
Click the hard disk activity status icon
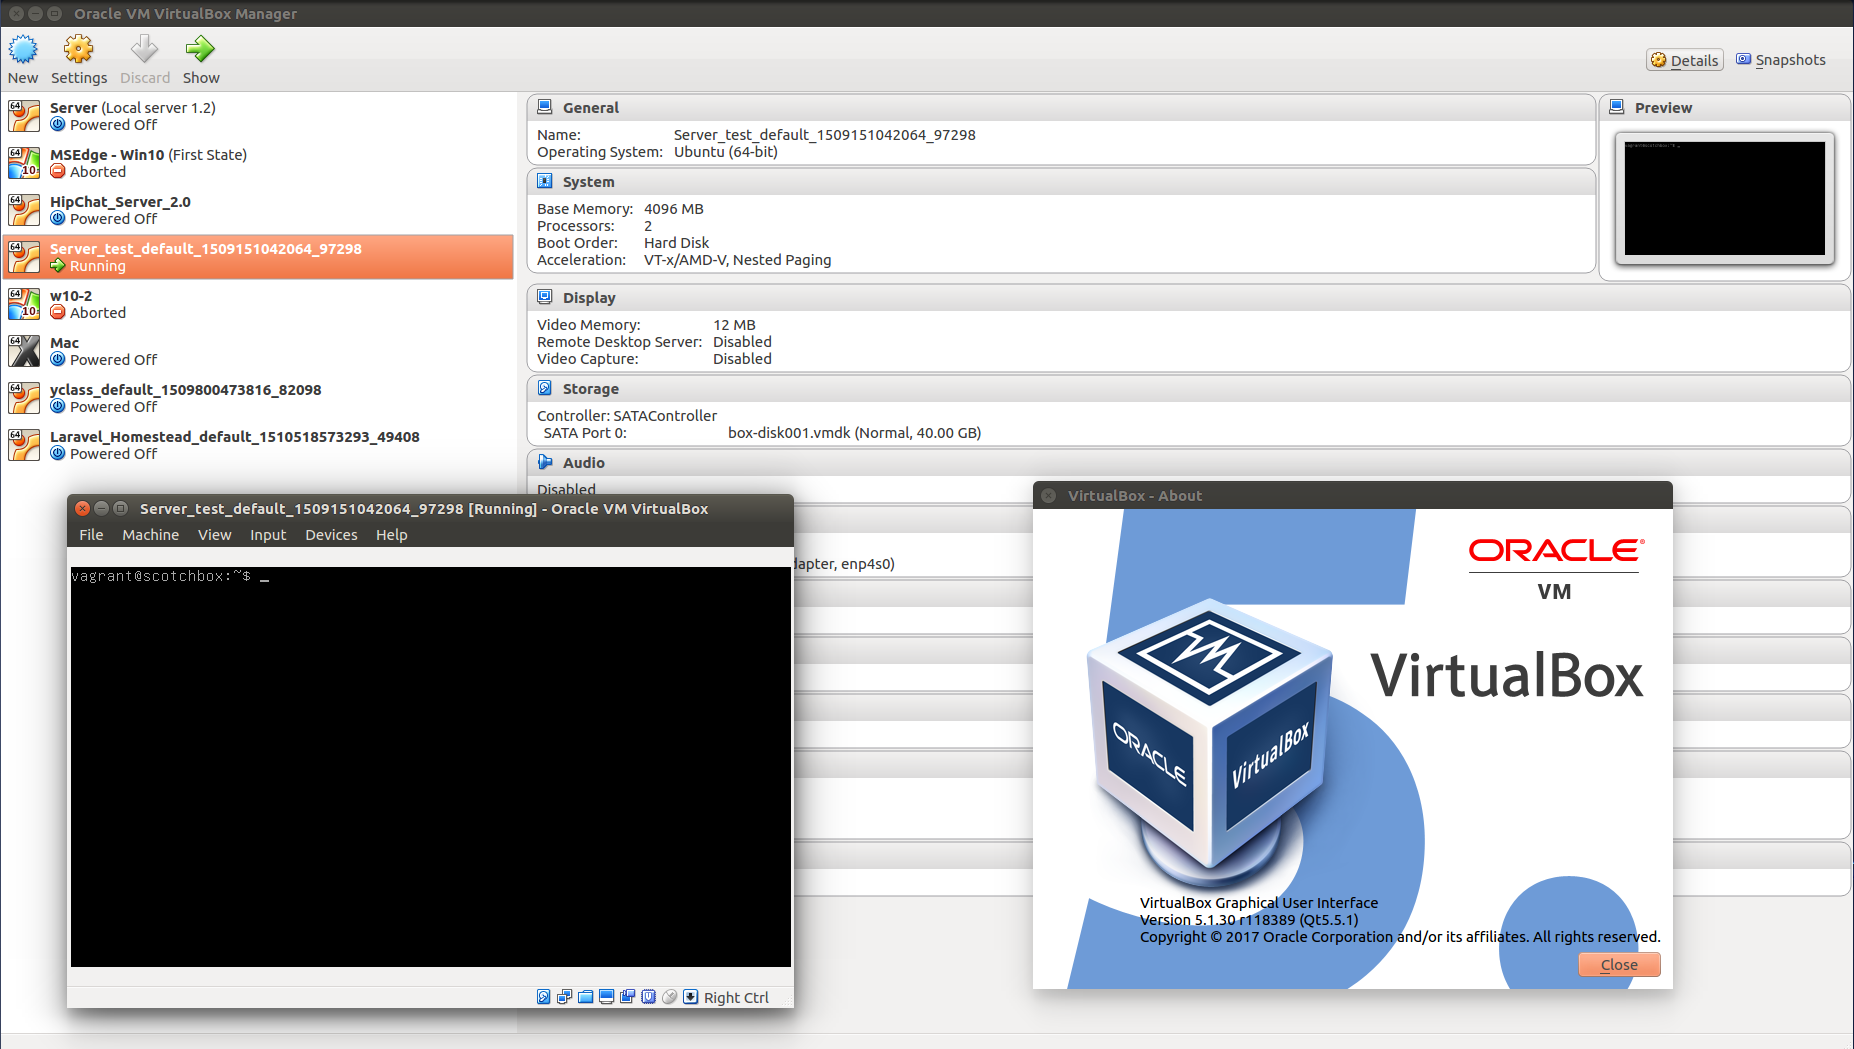543,996
